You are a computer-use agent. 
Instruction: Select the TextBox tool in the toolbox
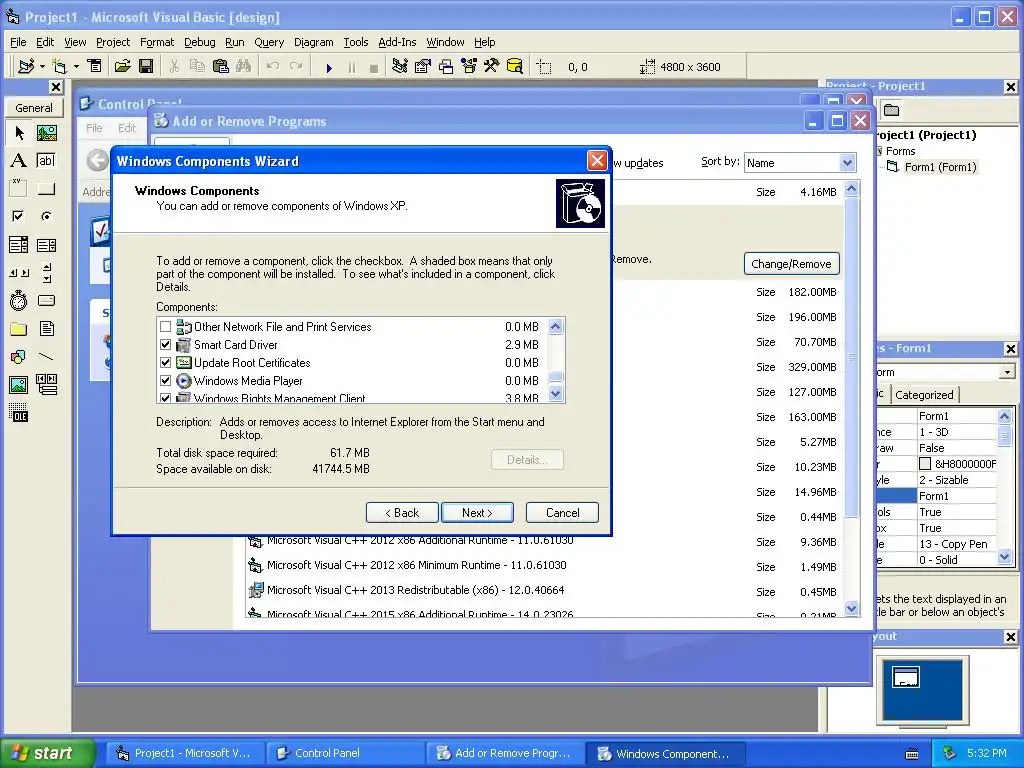[x=46, y=161]
